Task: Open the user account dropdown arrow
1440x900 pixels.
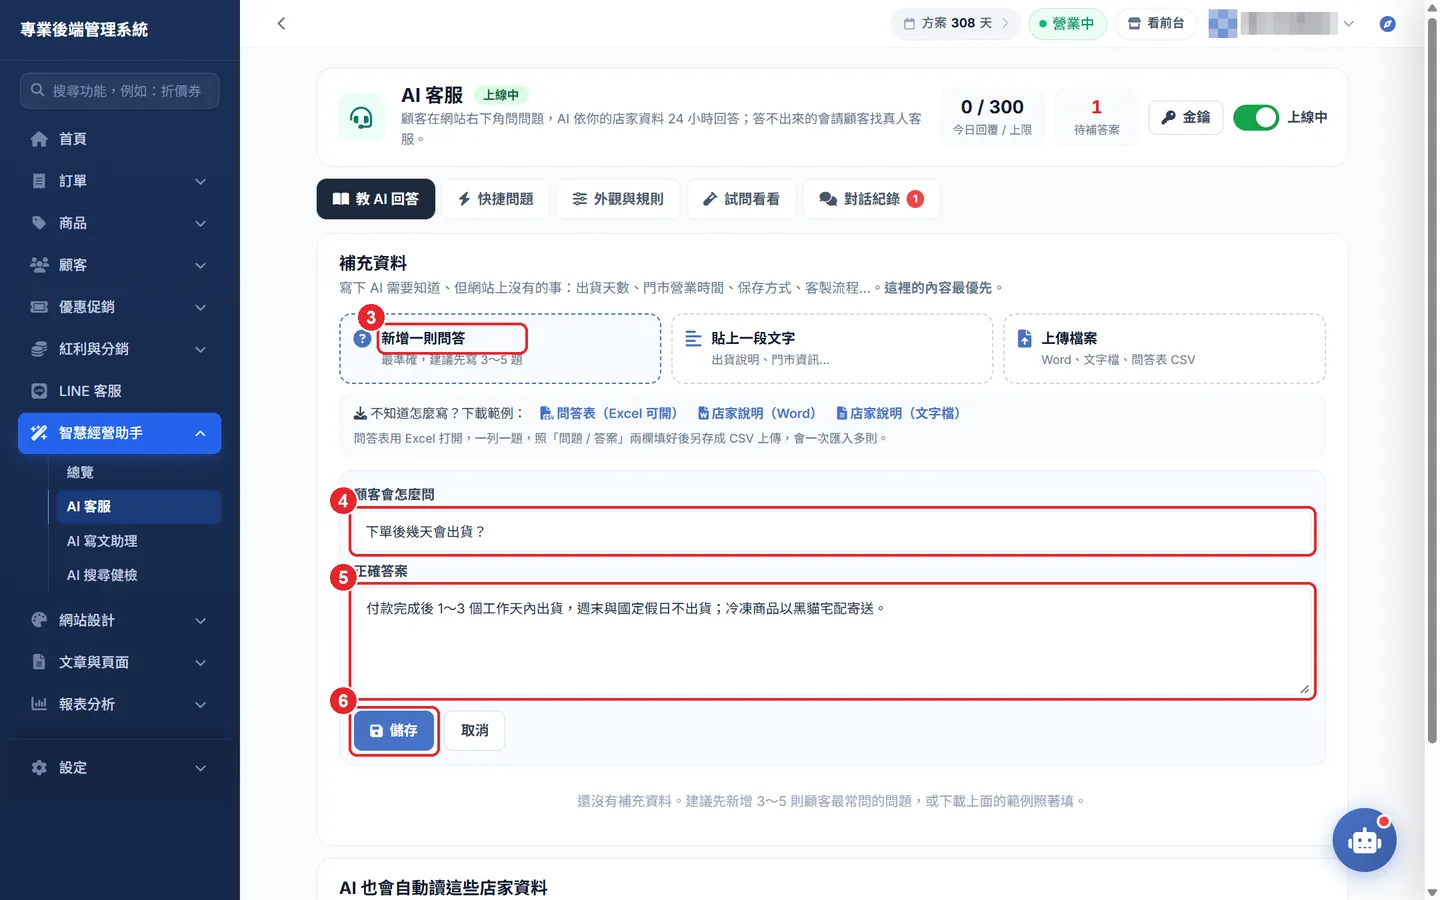Action: coord(1348,24)
